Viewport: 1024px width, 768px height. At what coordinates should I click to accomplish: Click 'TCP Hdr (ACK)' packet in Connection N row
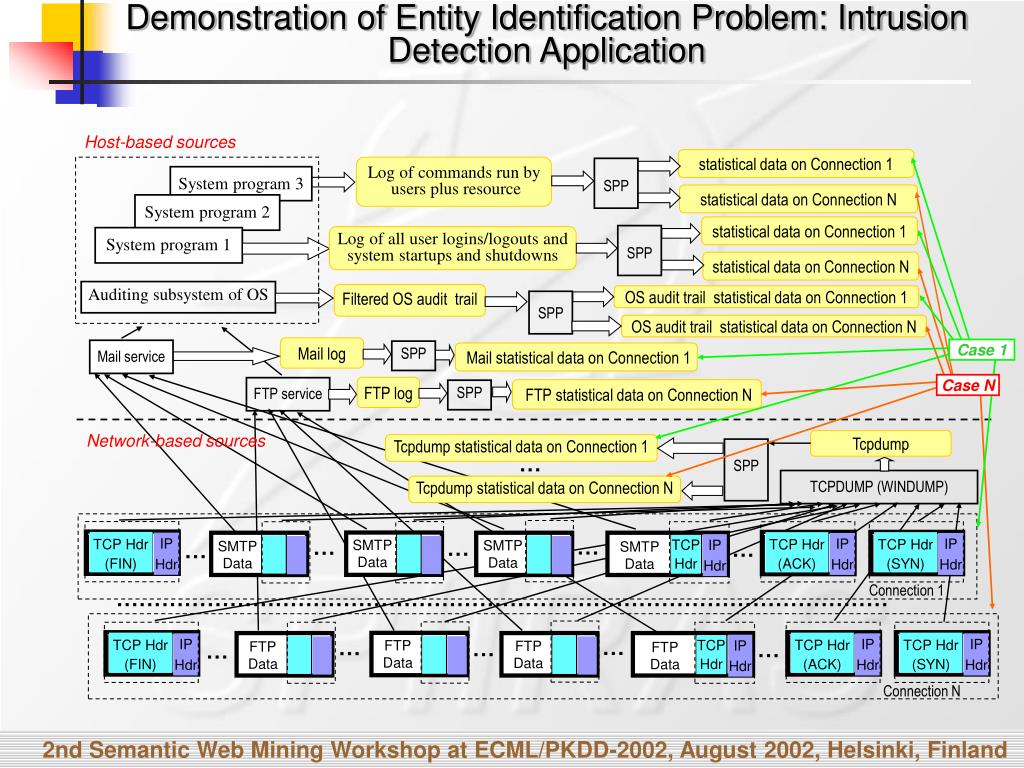[834, 654]
